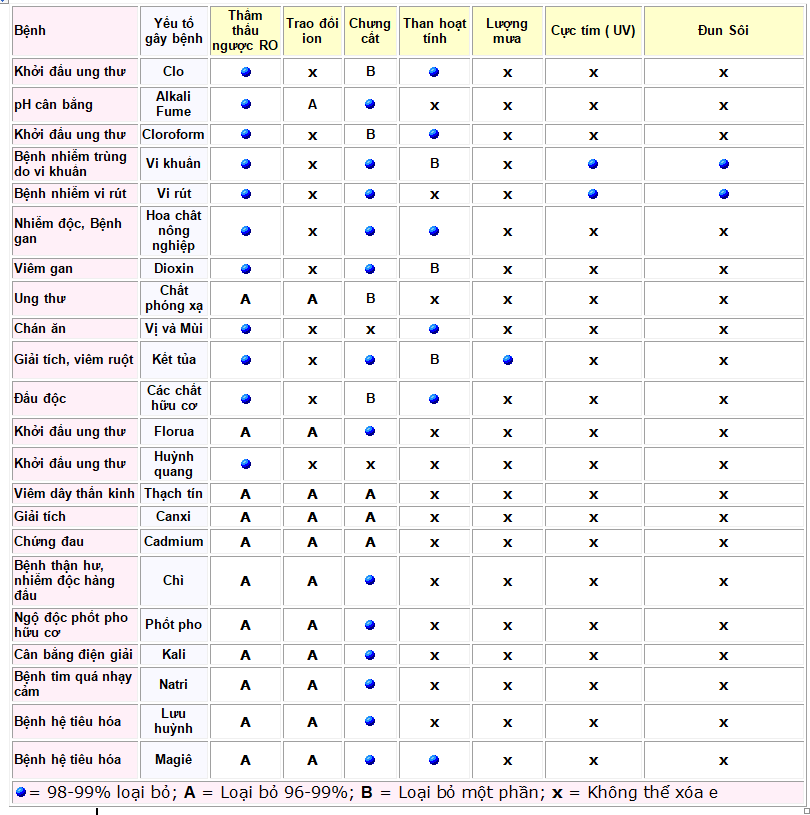Select the "Cloroform" factor cell

pos(174,135)
